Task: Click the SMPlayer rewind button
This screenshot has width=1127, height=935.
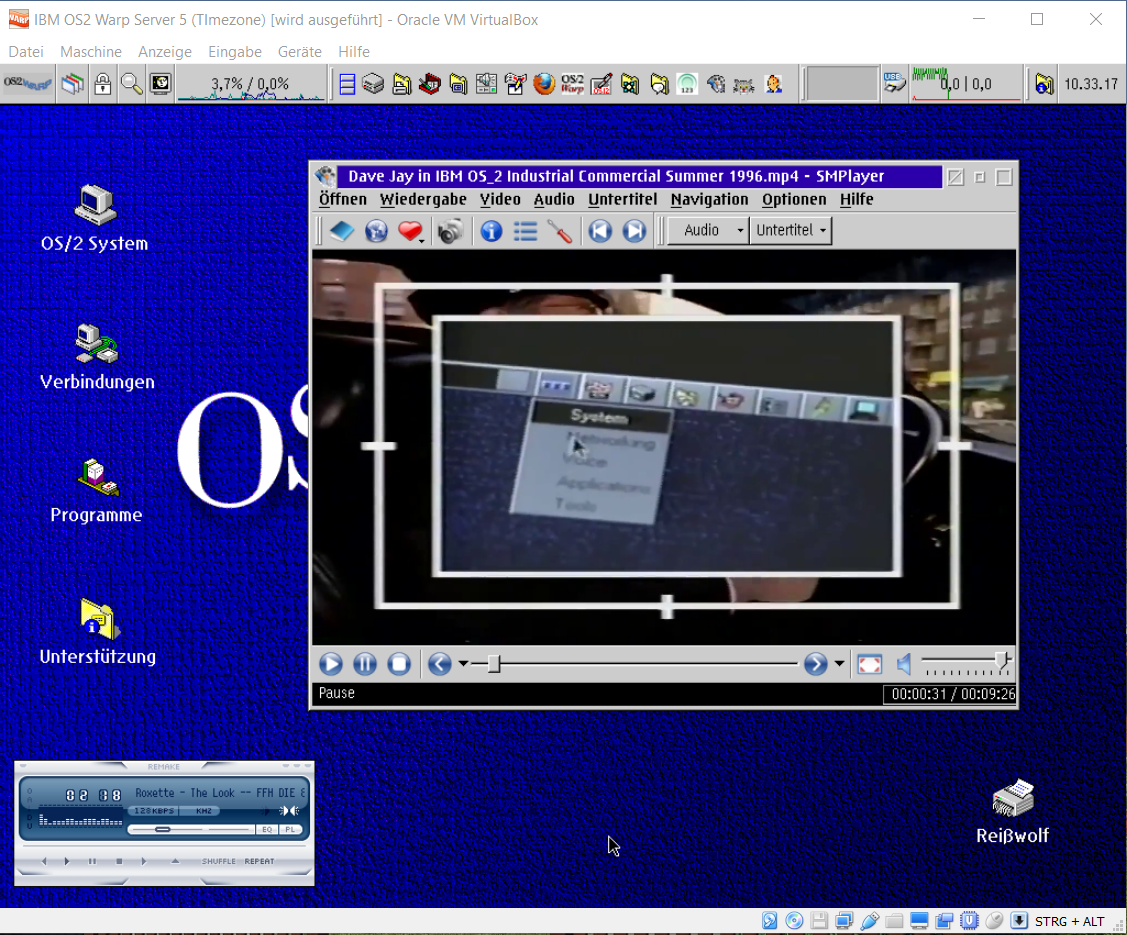Action: pos(440,664)
